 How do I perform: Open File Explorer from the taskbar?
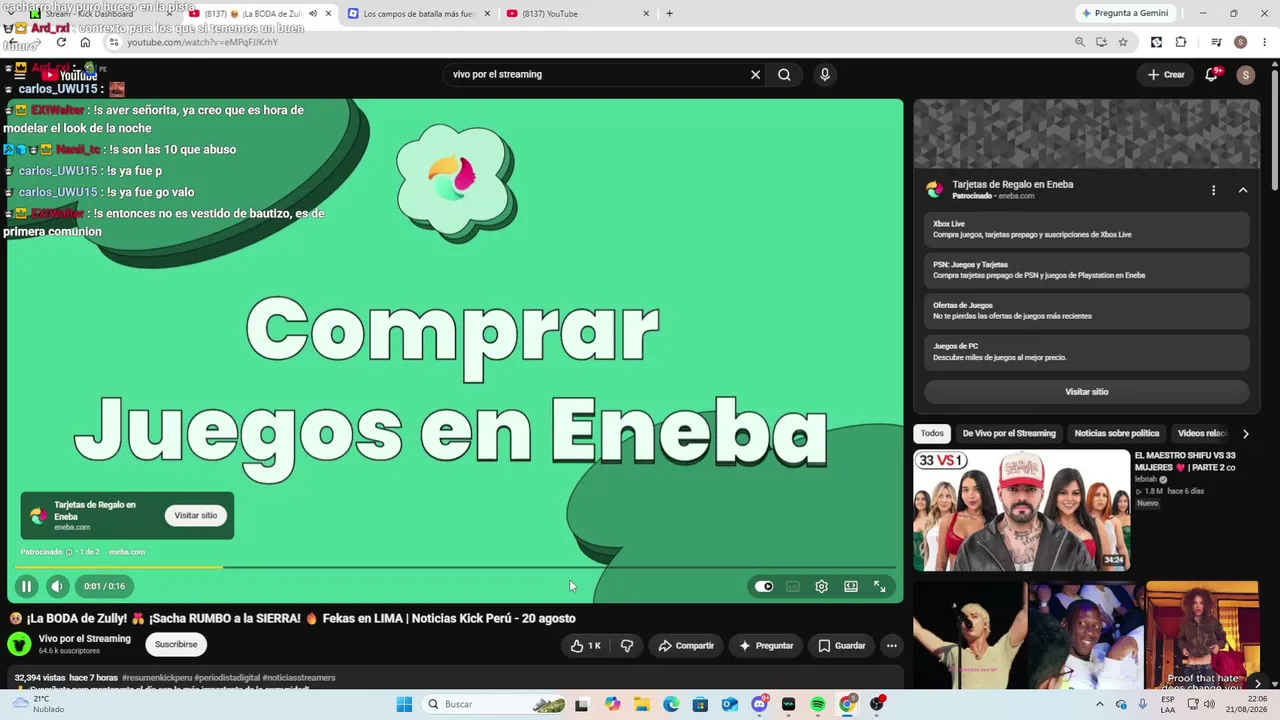click(641, 704)
